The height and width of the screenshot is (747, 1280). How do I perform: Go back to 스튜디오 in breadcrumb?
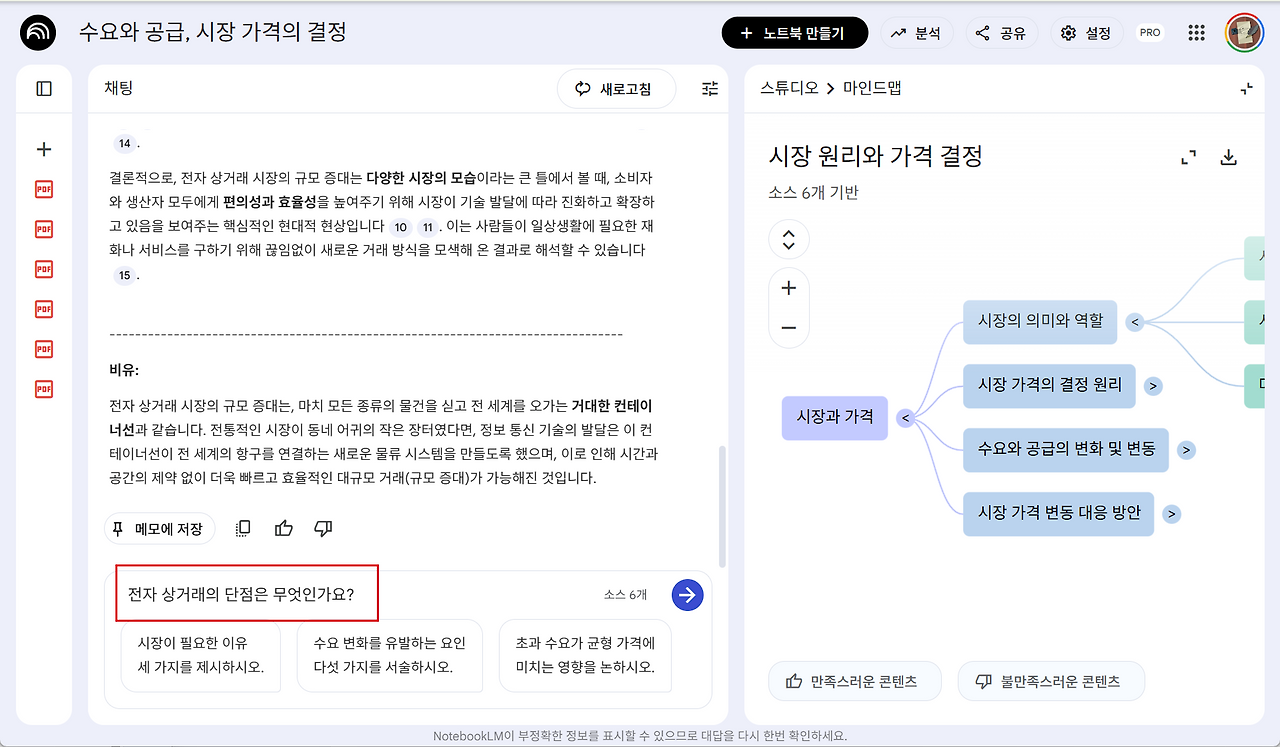[789, 88]
